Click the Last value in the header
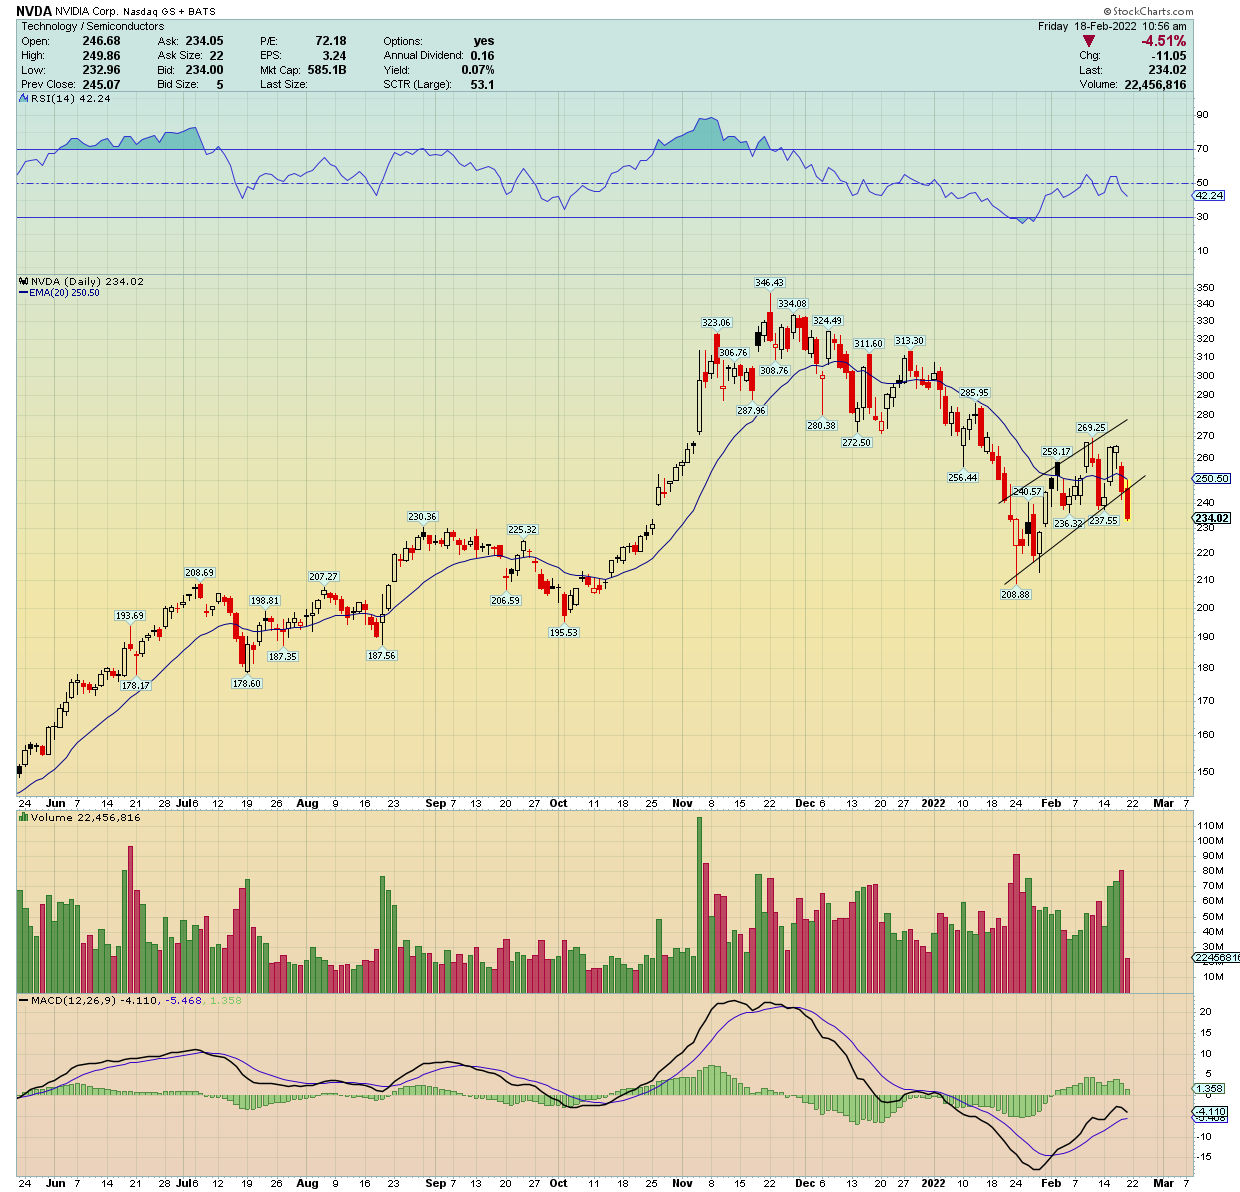 [x=1167, y=70]
